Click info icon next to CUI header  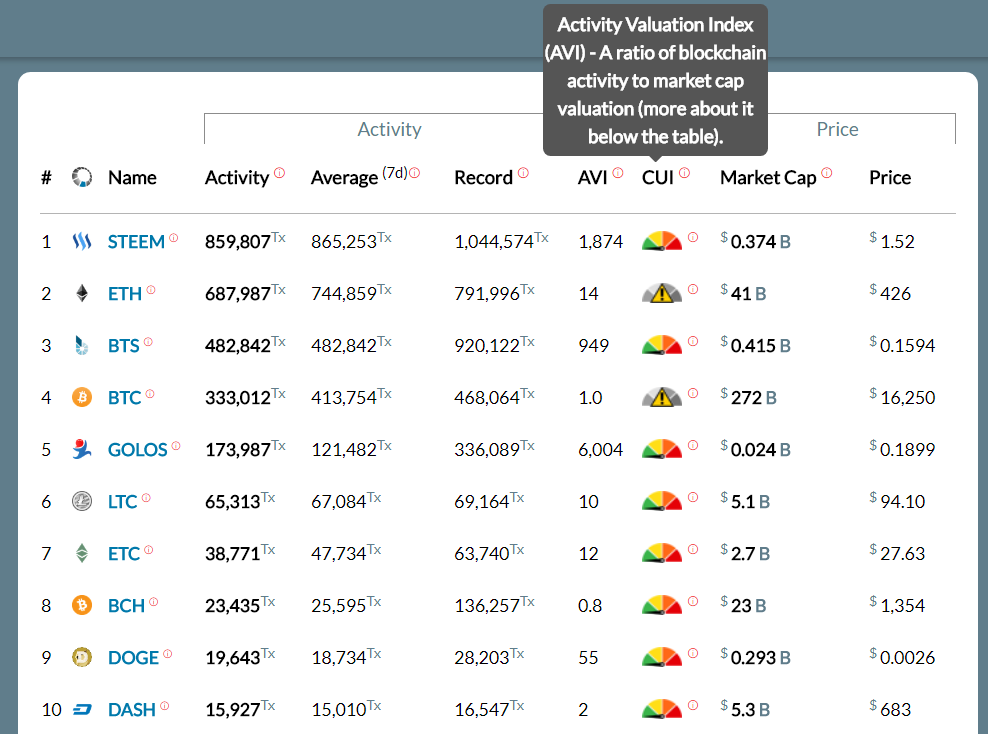pos(685,173)
